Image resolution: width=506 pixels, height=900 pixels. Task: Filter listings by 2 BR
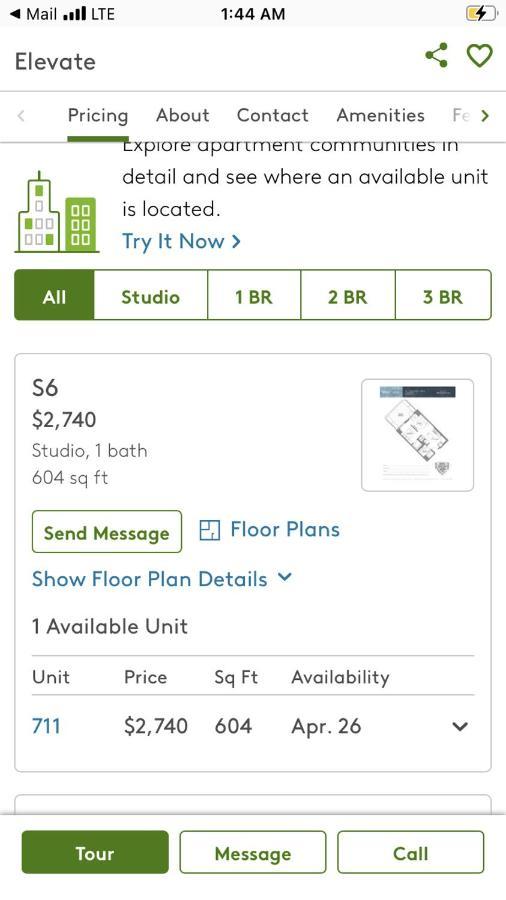click(x=348, y=295)
